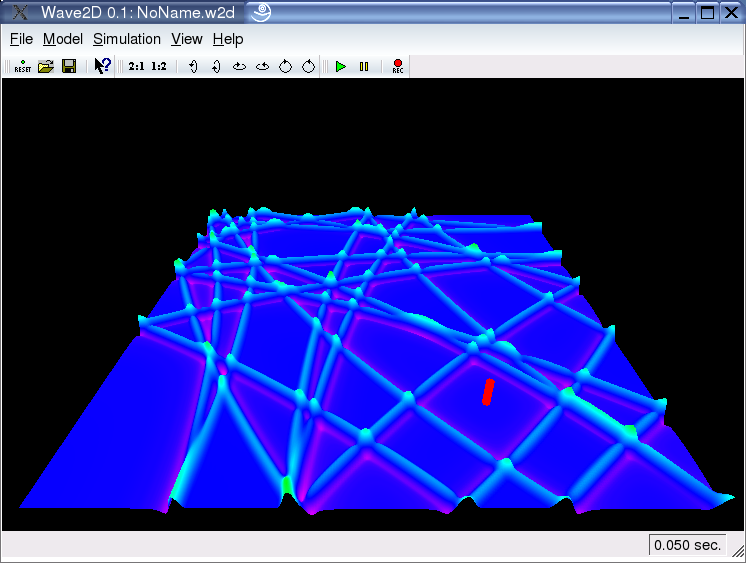746x563 pixels.
Task: Zoom out using the 1:2 button
Action: [159, 66]
